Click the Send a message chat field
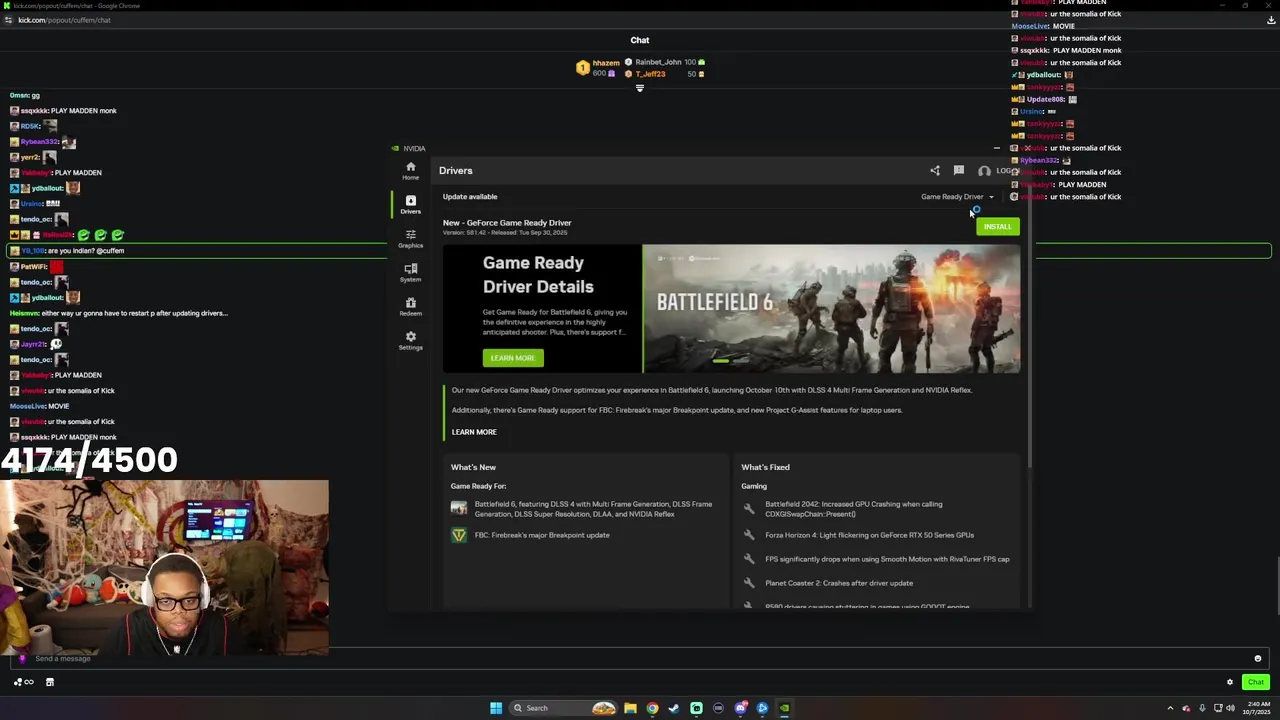The height and width of the screenshot is (720, 1280). click(x=640, y=658)
